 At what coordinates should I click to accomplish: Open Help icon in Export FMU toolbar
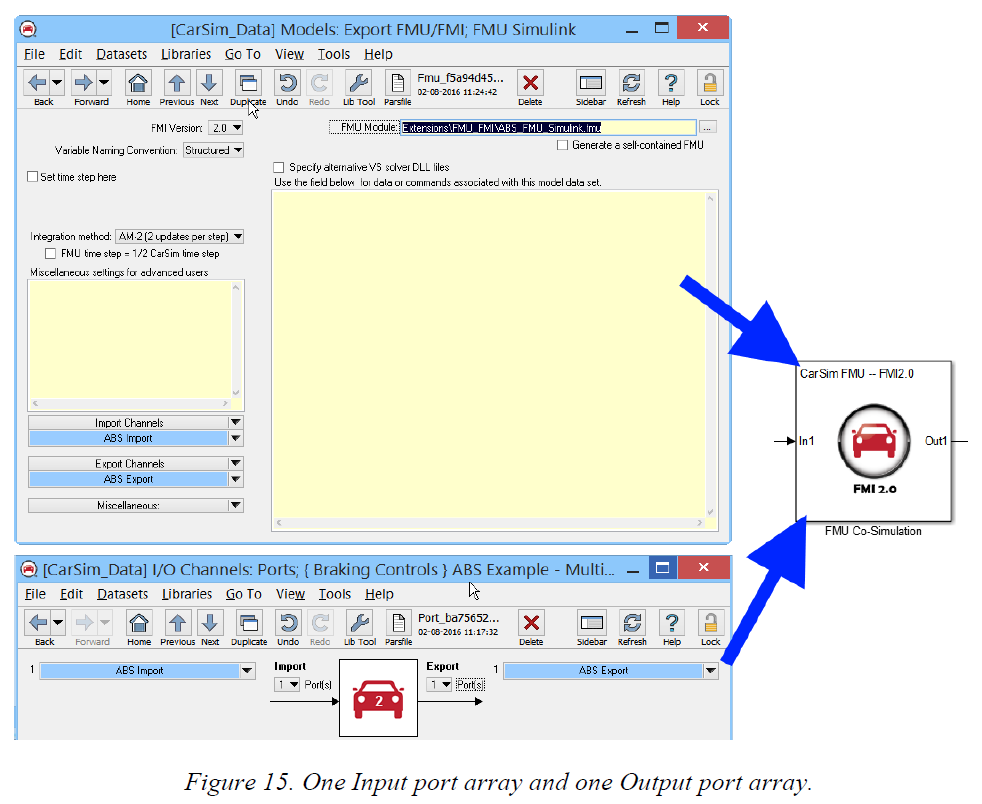(671, 83)
